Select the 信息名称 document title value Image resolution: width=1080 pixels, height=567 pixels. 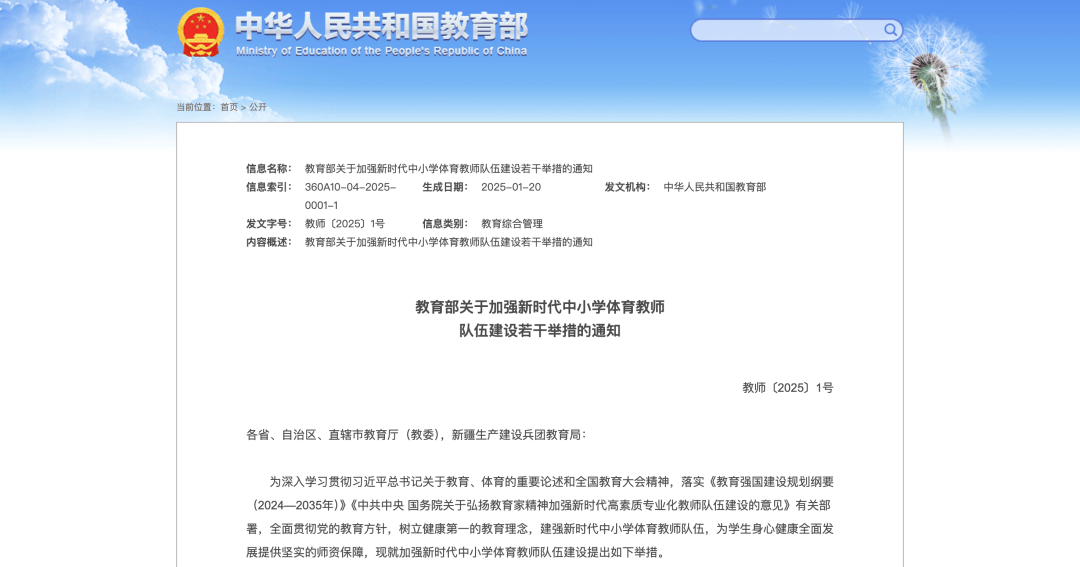point(448,169)
